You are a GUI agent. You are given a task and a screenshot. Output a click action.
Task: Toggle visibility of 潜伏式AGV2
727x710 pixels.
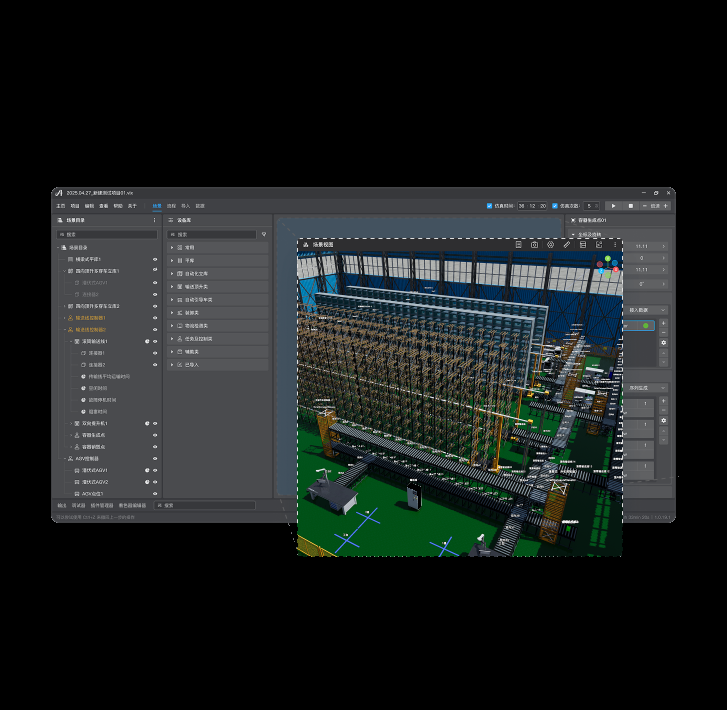pos(155,482)
